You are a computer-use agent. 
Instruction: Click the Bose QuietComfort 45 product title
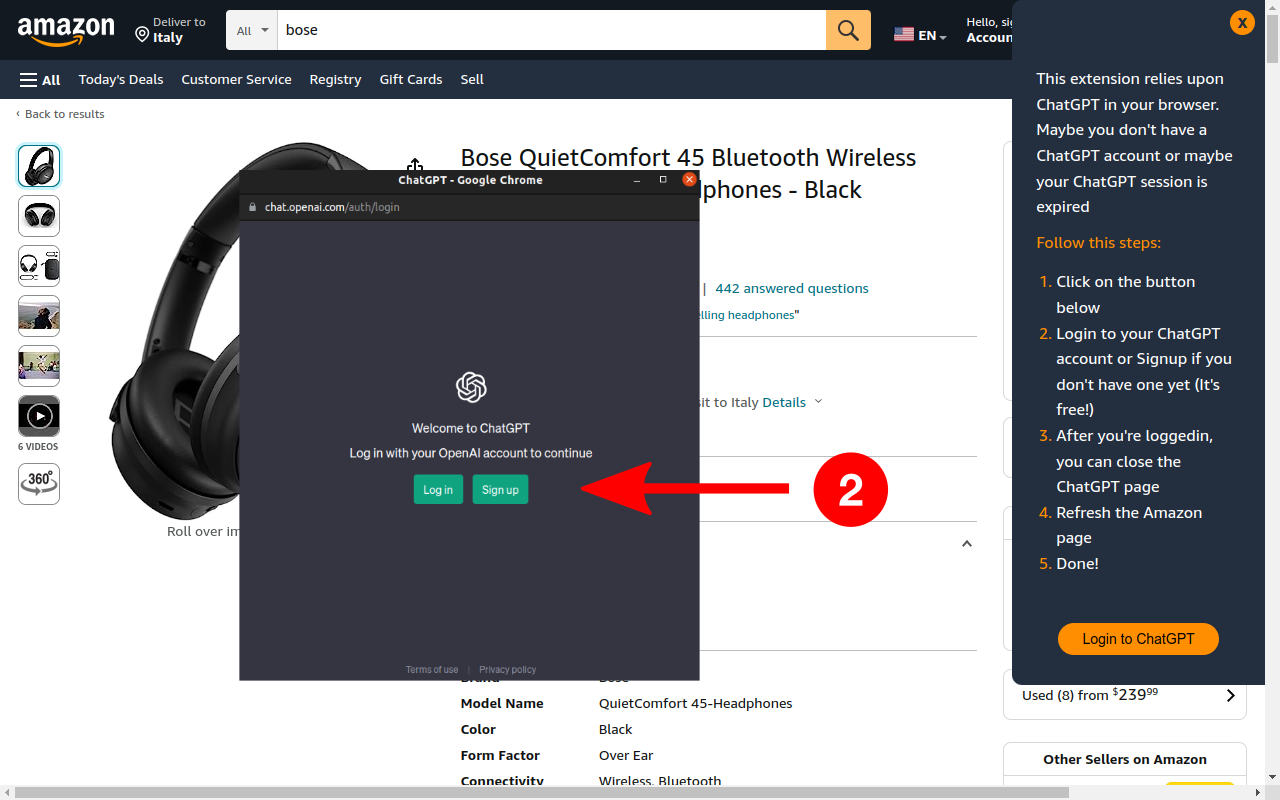[x=689, y=174]
